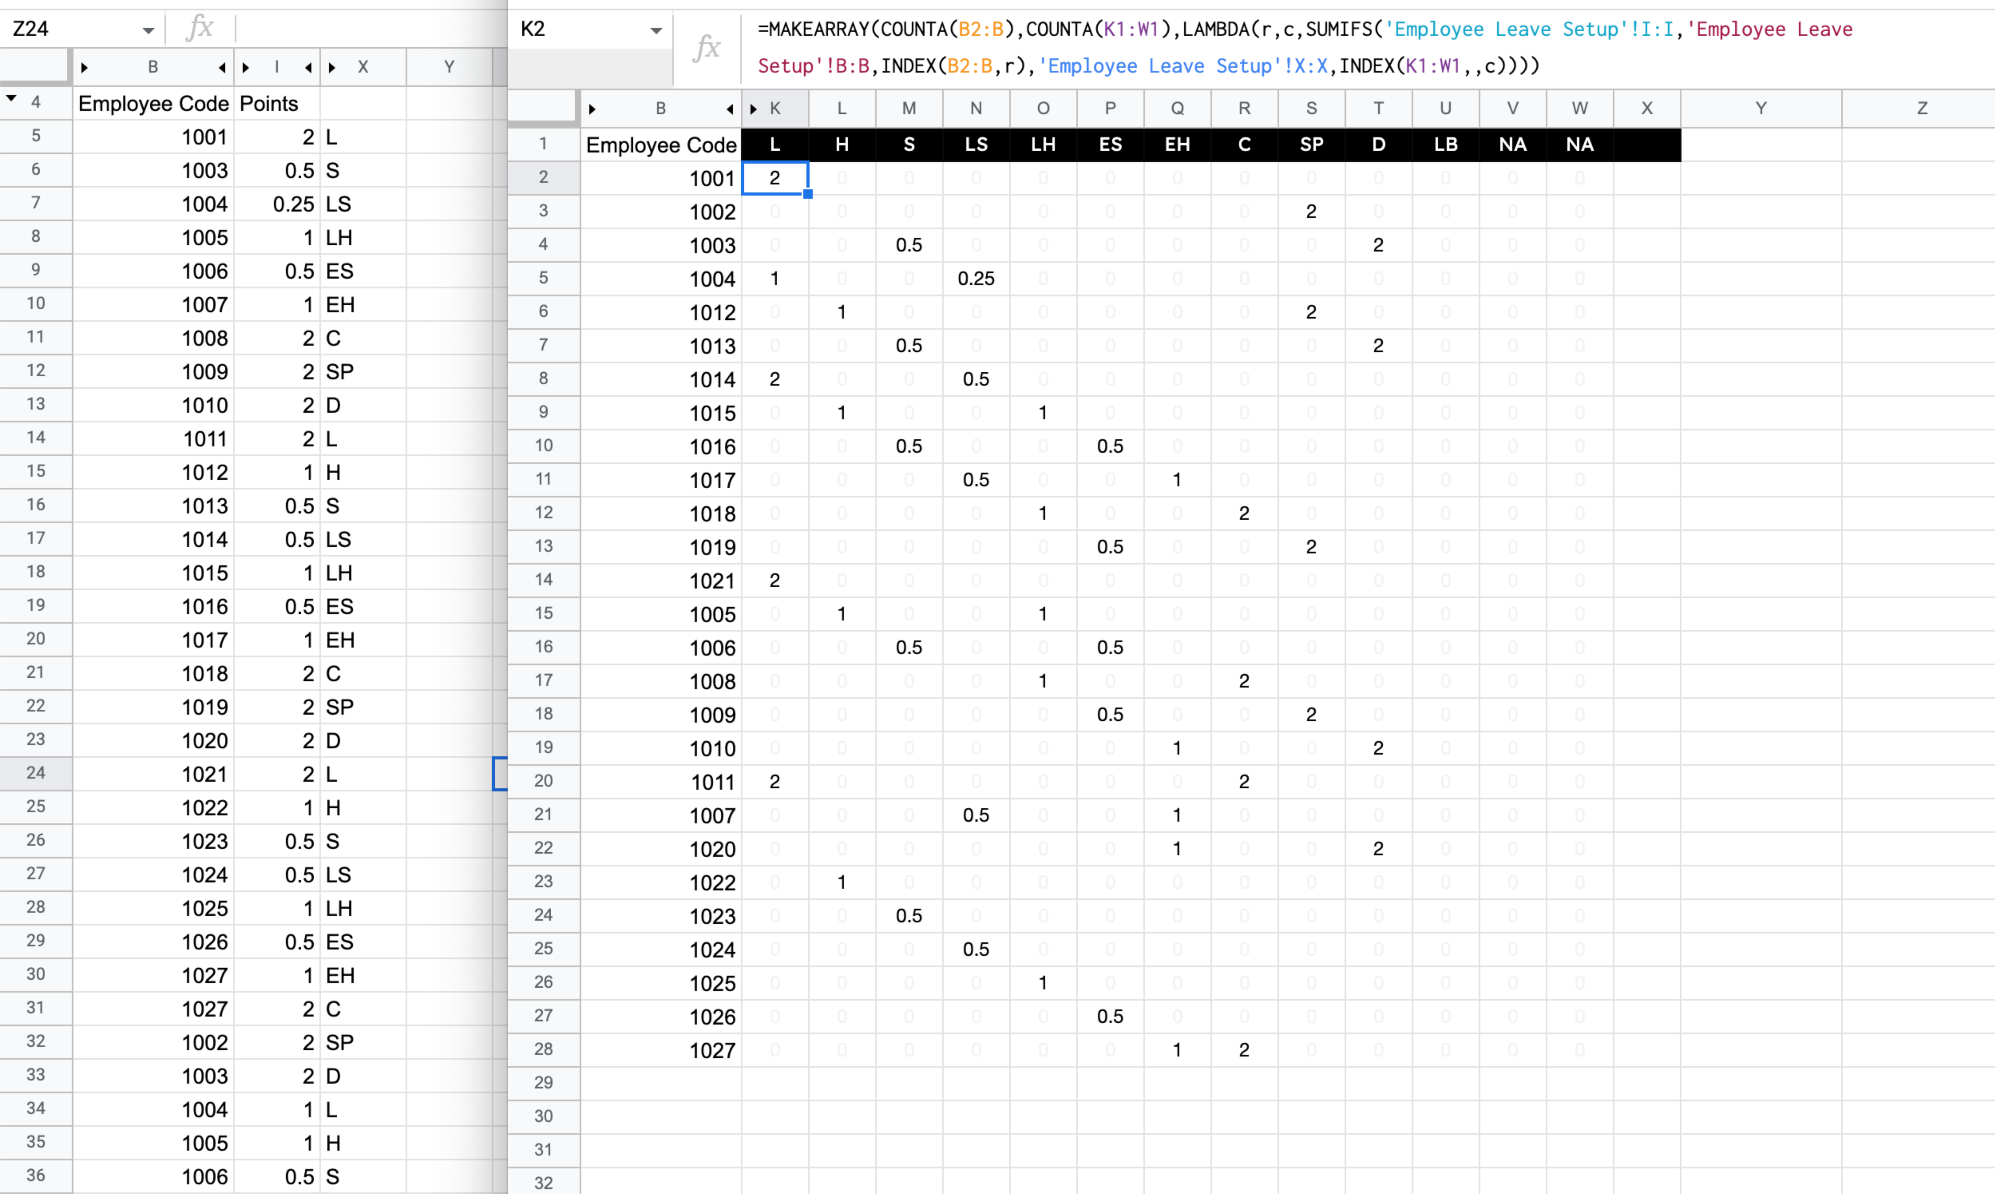Click the black 'ES' header cell

[x=1110, y=145]
